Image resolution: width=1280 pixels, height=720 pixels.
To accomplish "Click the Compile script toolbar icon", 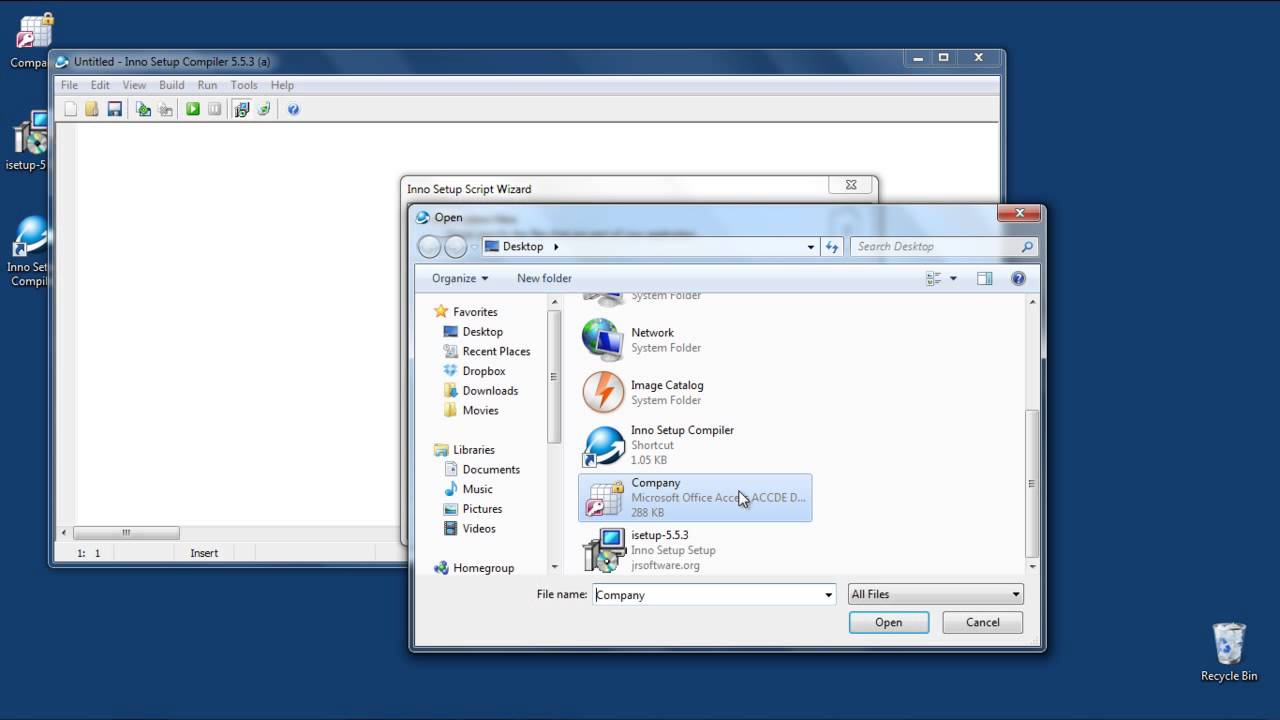I will [x=143, y=109].
